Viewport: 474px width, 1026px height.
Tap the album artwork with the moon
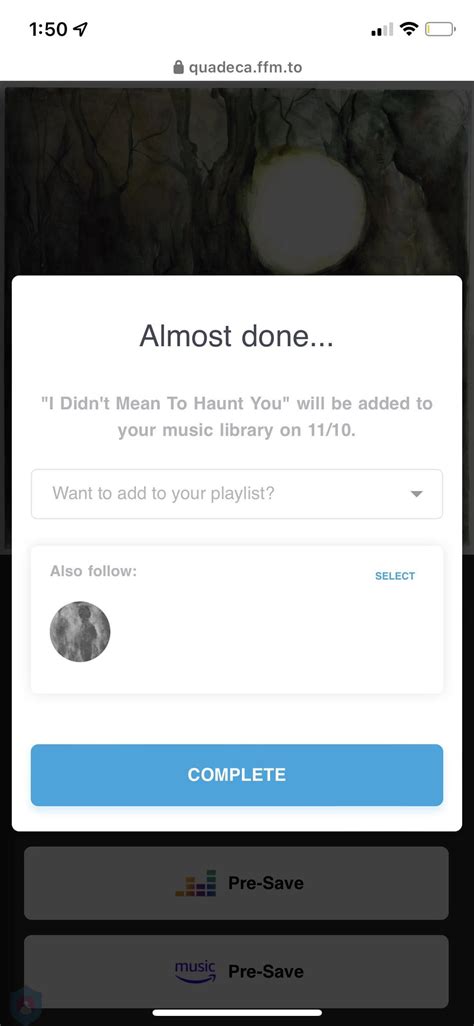click(x=237, y=181)
